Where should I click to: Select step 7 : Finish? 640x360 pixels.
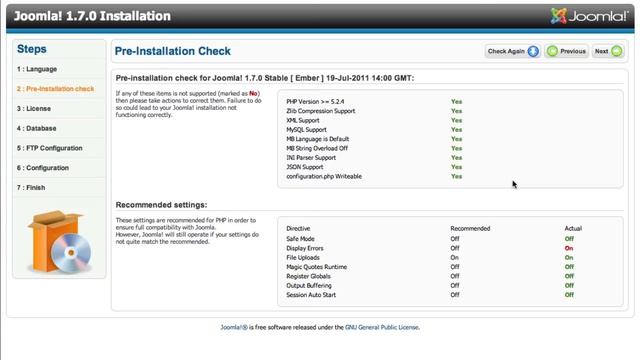click(31, 188)
